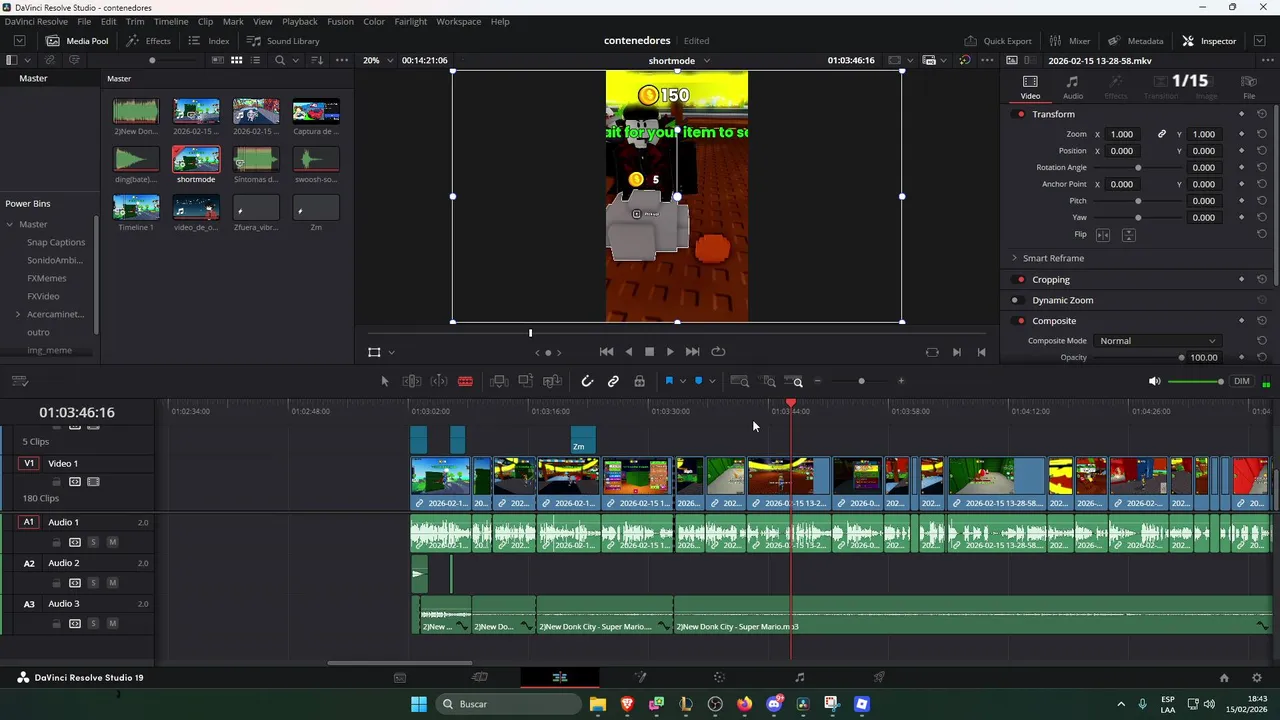Add a keyframe for Zoom

(x=1242, y=134)
